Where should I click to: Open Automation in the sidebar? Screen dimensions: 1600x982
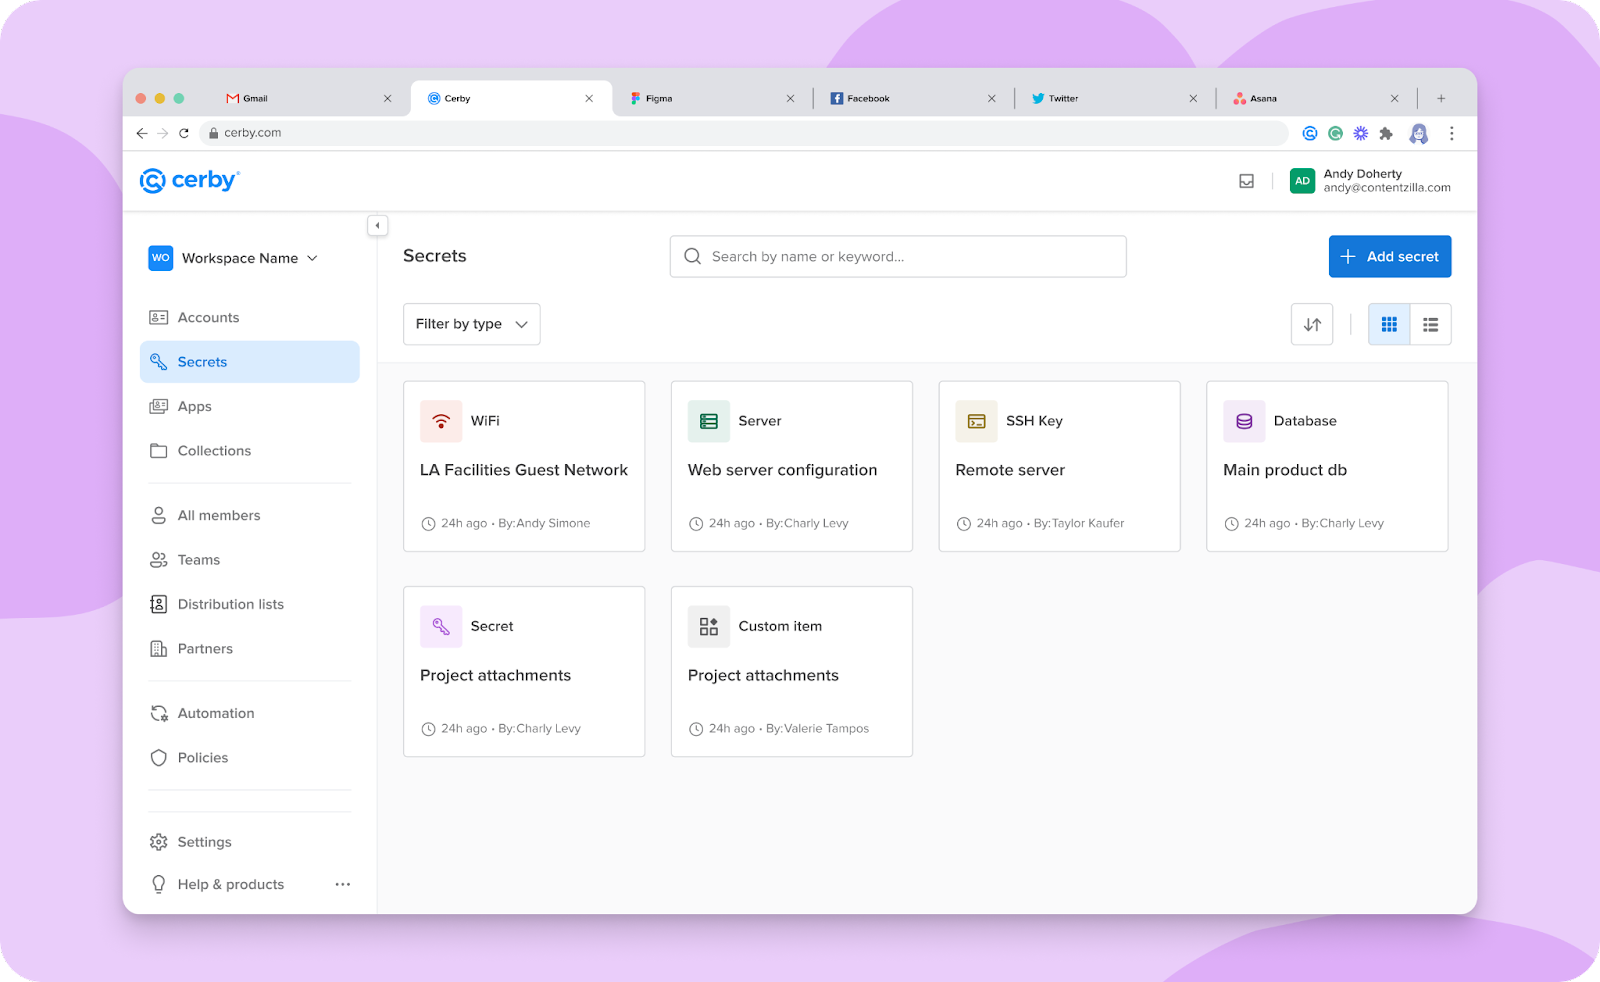point(249,713)
